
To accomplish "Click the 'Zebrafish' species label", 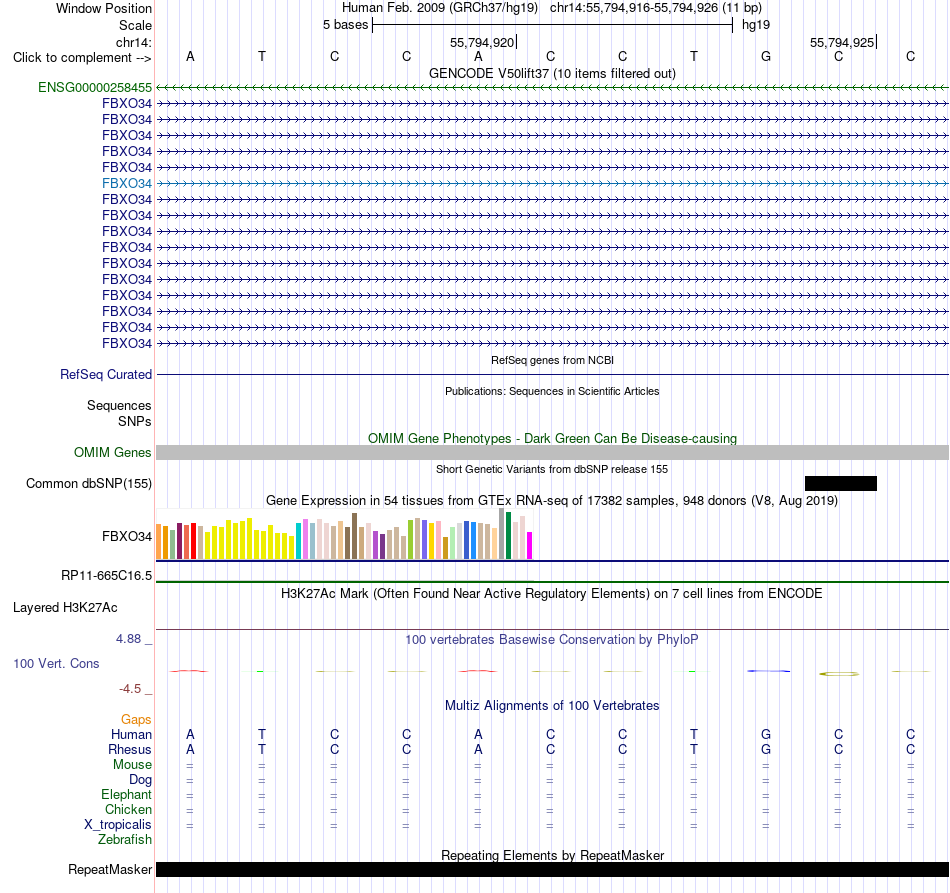I will coord(125,840).
